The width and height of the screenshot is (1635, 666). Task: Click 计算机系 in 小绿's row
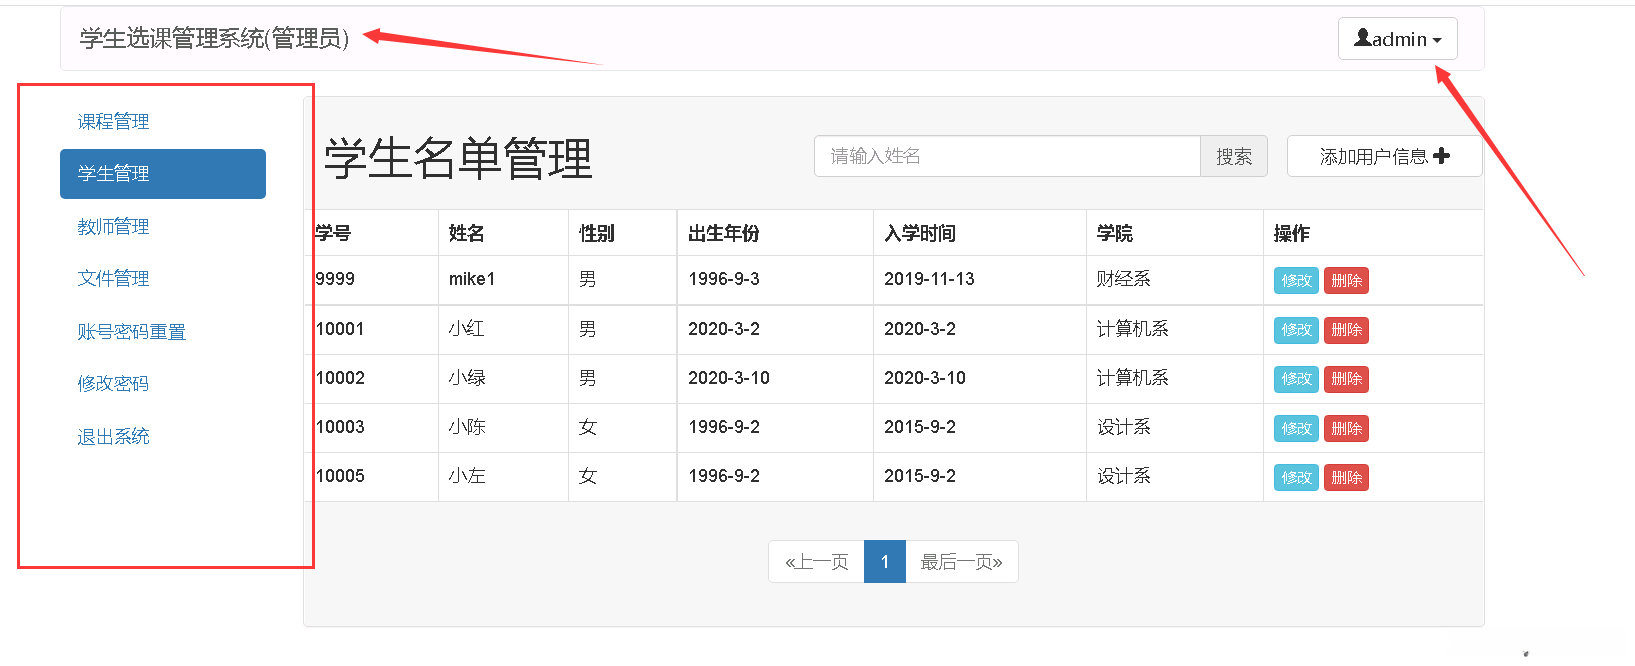pyautogui.click(x=1133, y=378)
